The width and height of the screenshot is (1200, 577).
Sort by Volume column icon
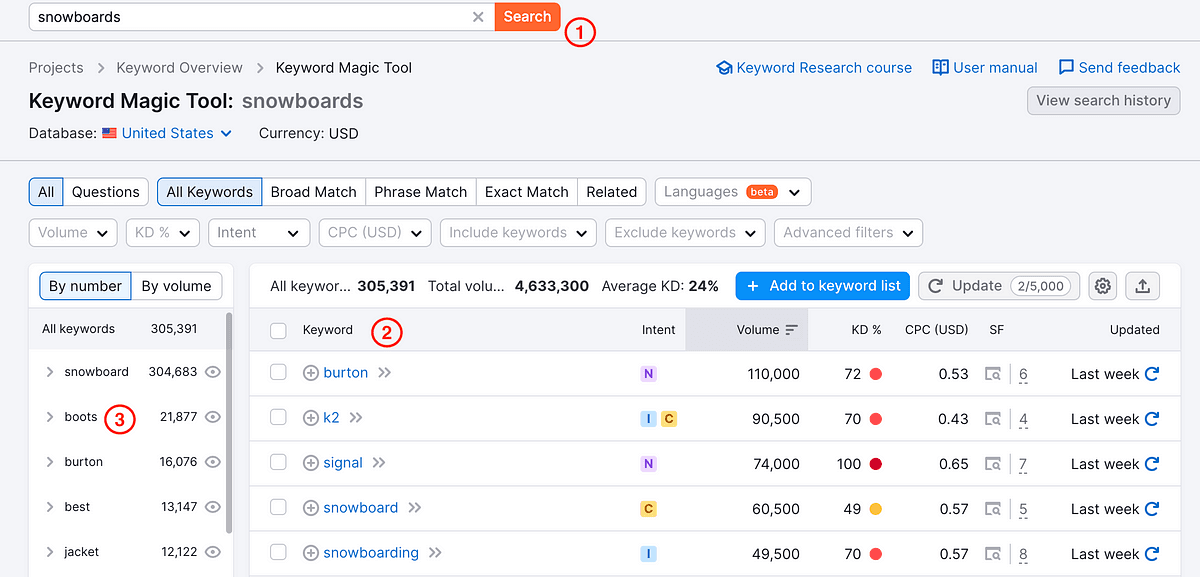[x=792, y=330]
